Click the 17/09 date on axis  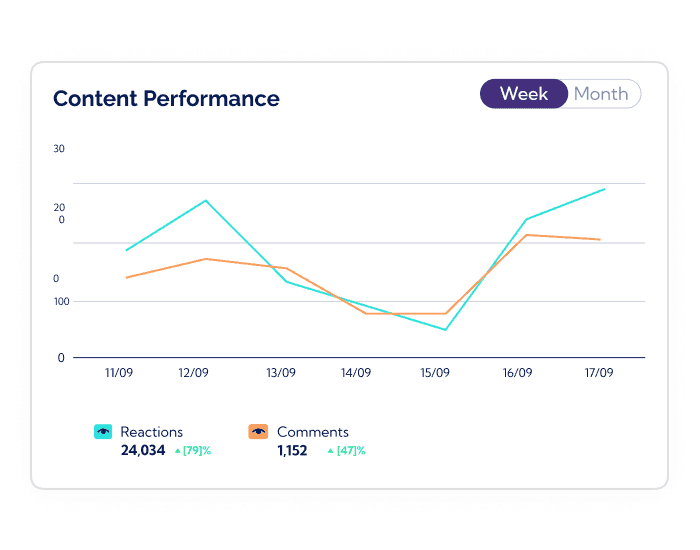599,373
